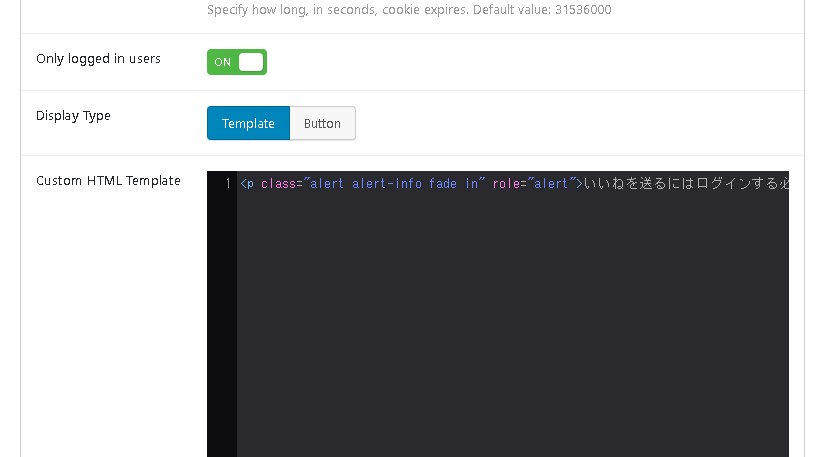Viewport: 835px width, 457px height.
Task: Place cursor on the word fade in code
Action: point(443,184)
